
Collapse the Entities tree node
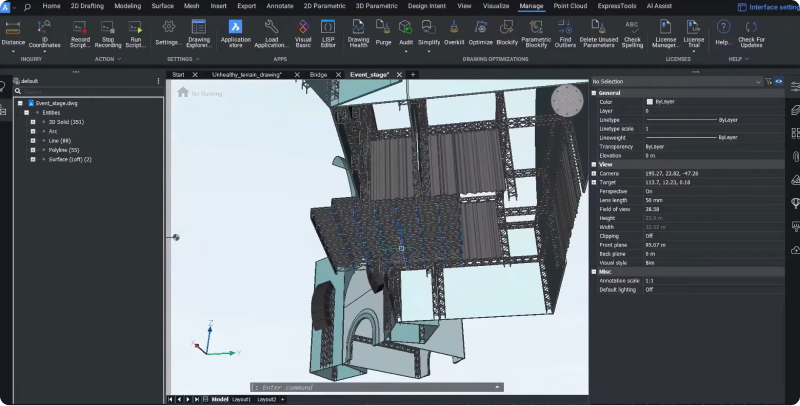tap(26, 113)
